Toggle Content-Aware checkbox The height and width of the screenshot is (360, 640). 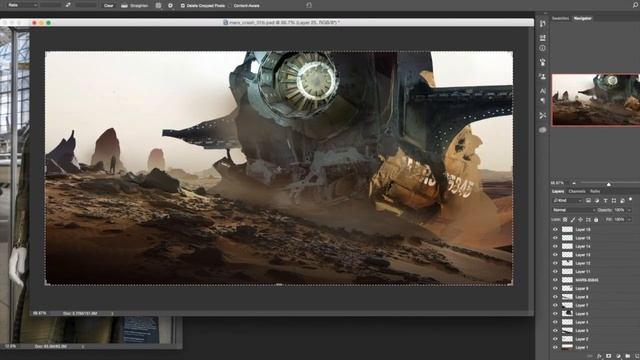231,6
